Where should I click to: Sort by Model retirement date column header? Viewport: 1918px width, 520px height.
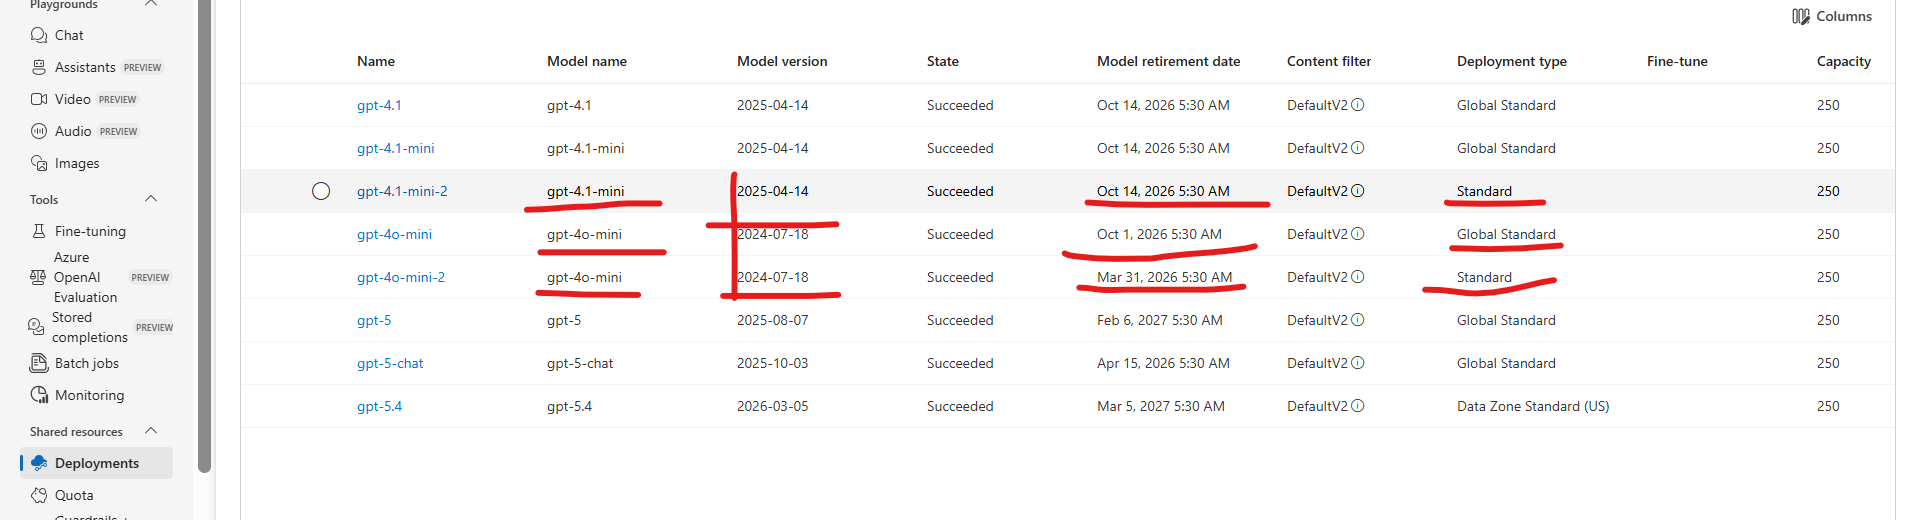tap(1168, 61)
